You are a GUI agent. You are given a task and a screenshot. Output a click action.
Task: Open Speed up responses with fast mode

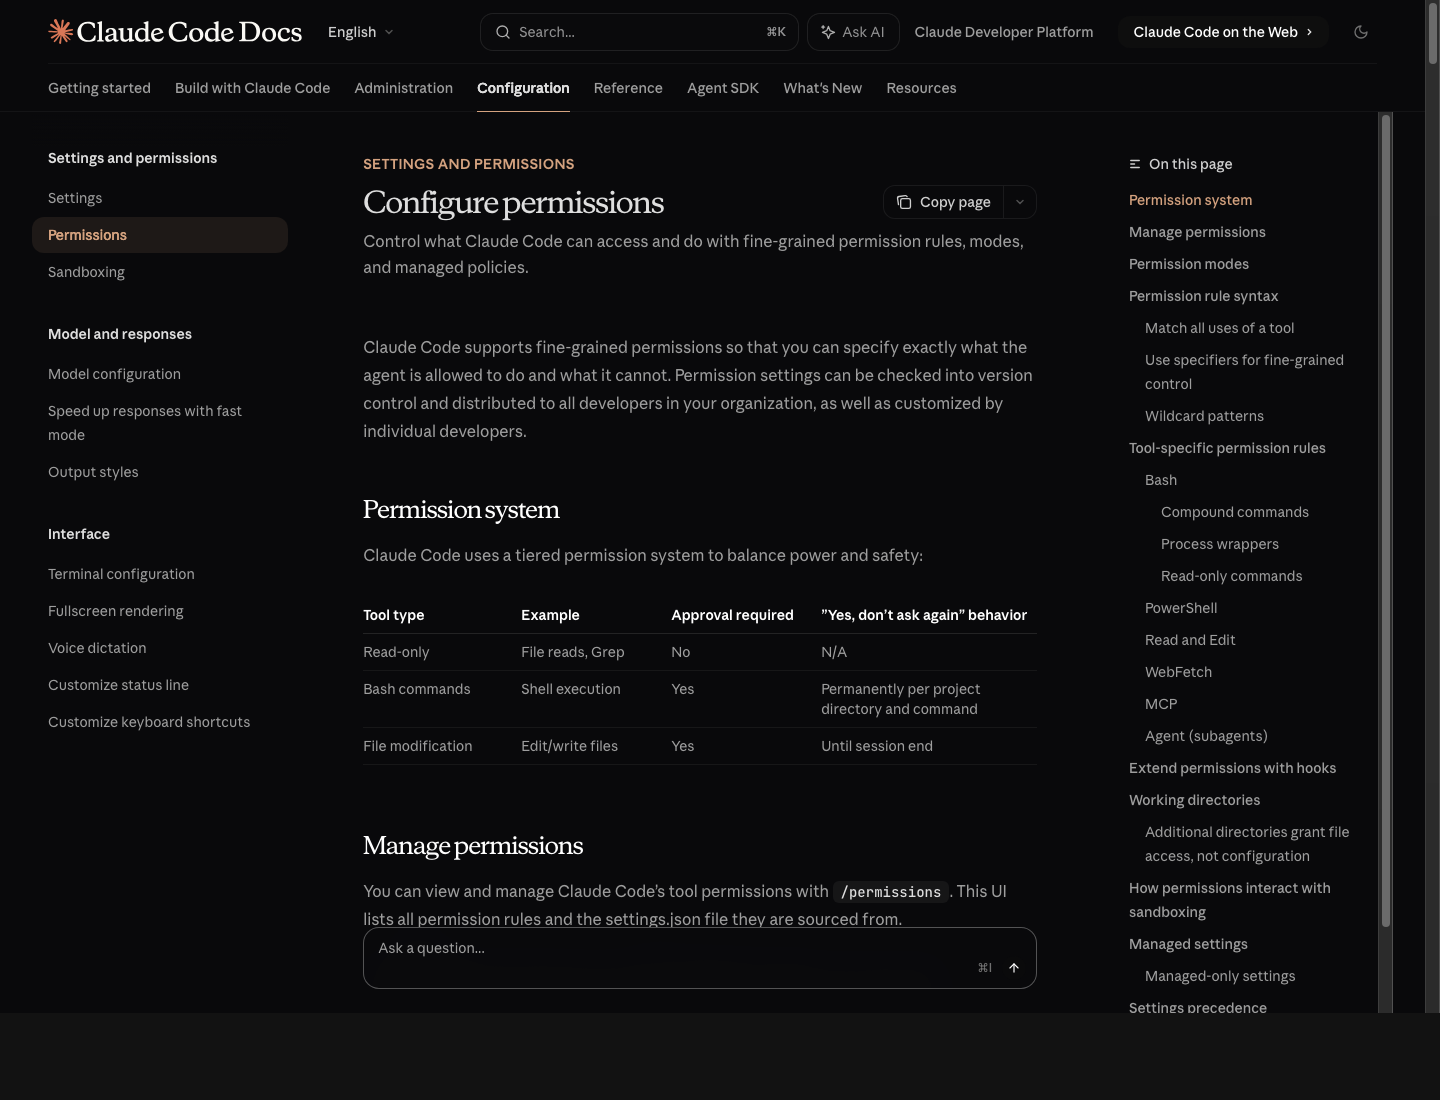coord(160,423)
